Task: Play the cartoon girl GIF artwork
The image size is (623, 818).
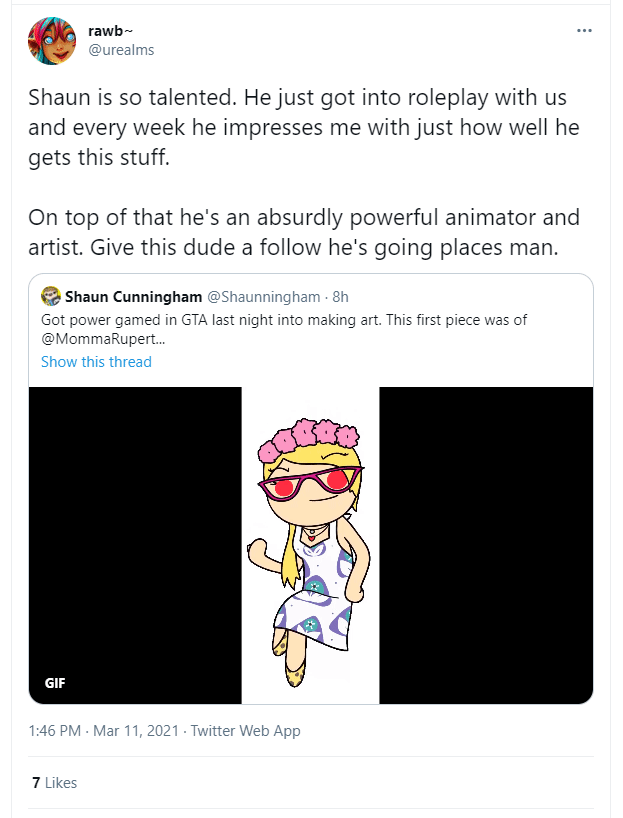Action: tap(310, 546)
